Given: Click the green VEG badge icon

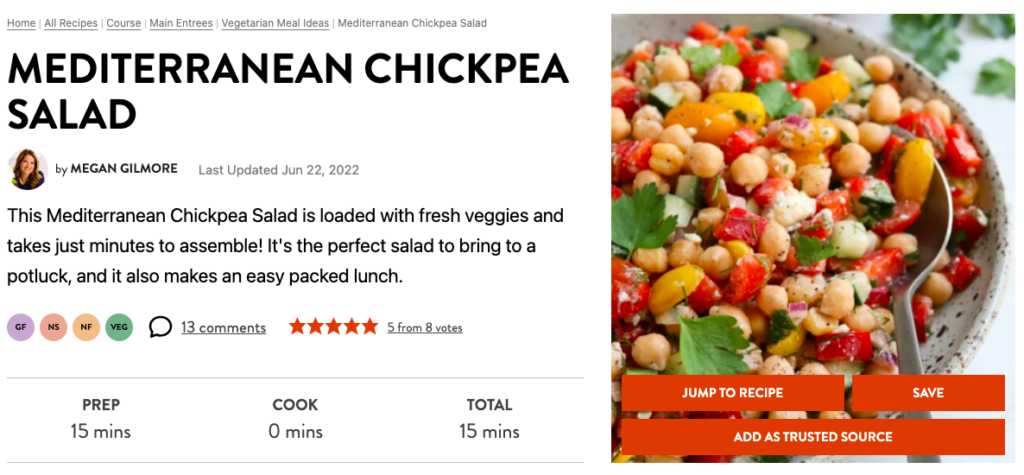Looking at the screenshot, I should [x=119, y=327].
